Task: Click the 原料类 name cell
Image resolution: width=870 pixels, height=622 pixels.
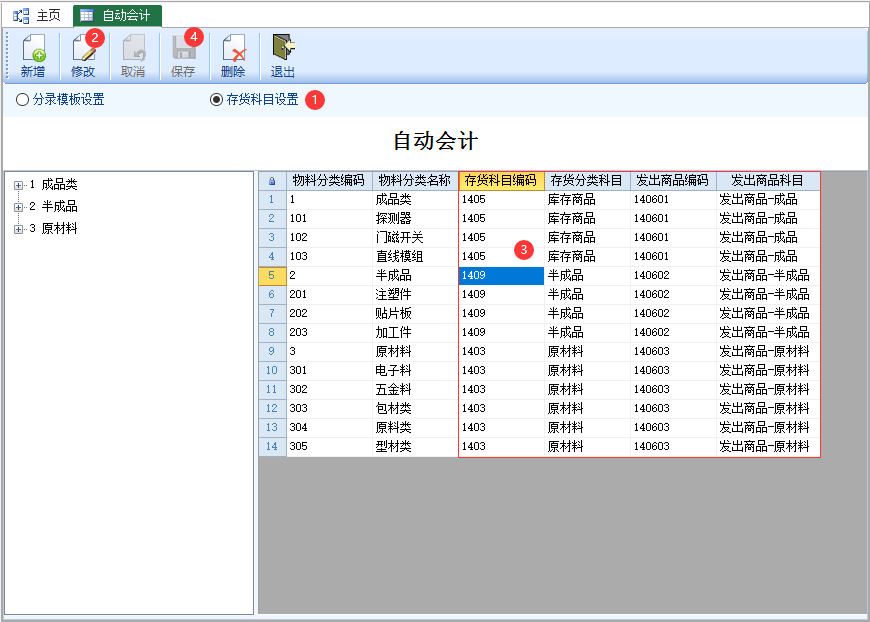Action: pyautogui.click(x=415, y=428)
